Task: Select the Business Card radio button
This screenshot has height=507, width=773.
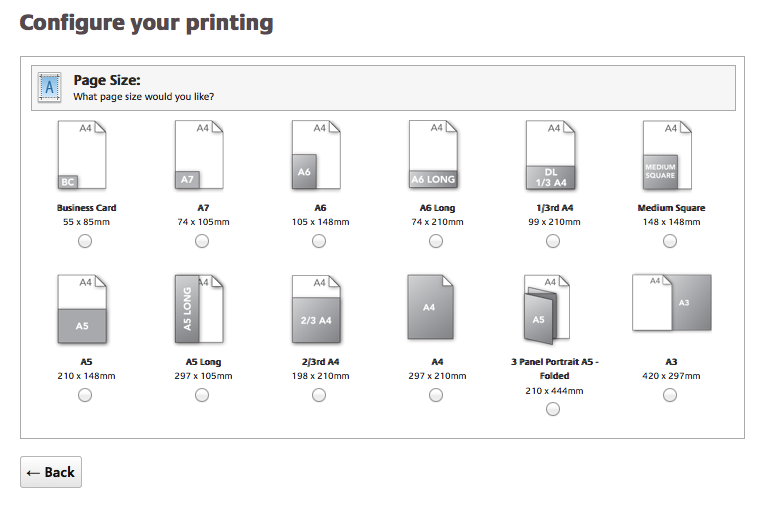Action: tap(85, 241)
